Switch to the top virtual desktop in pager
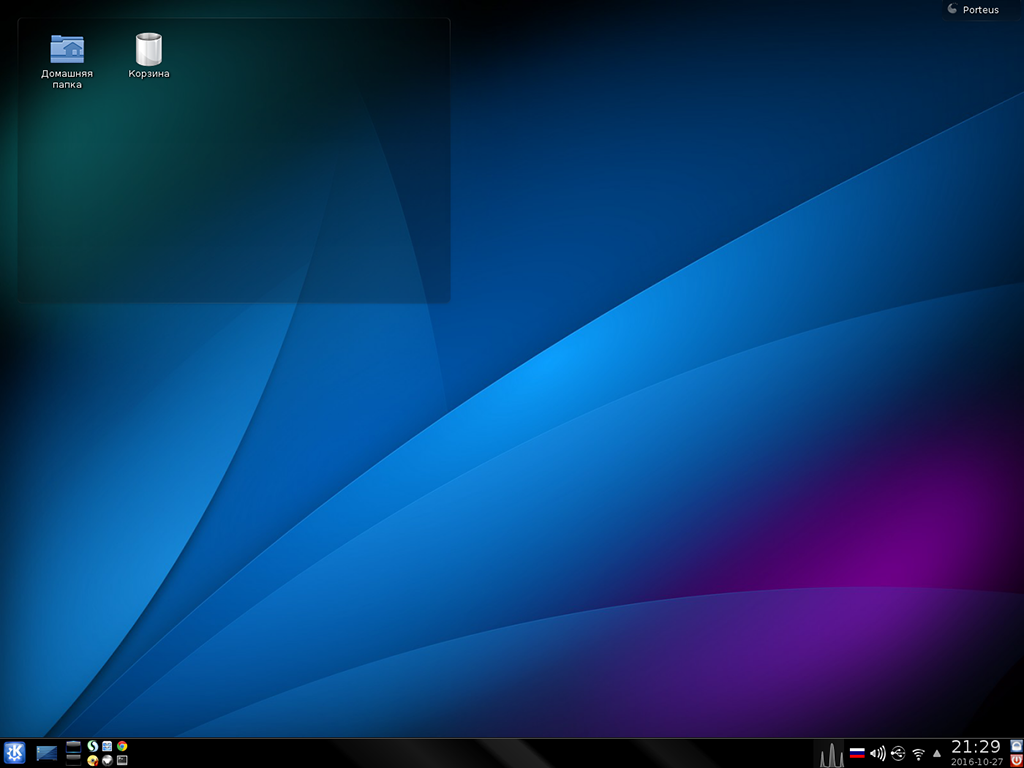1024x768 pixels. click(73, 746)
